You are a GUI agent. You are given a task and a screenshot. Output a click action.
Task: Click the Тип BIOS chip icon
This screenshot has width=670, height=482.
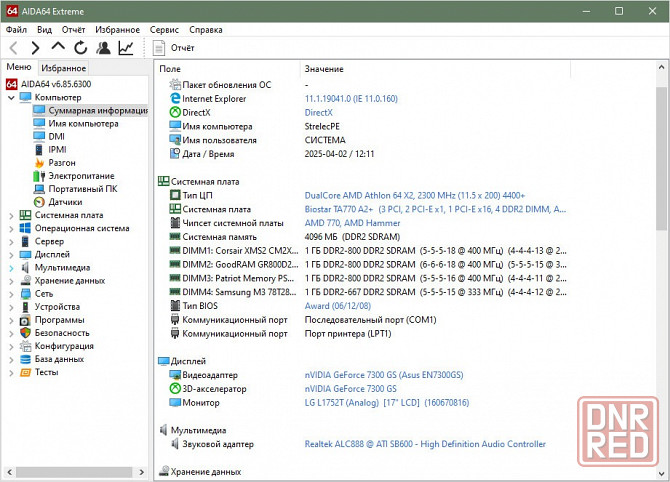point(175,306)
